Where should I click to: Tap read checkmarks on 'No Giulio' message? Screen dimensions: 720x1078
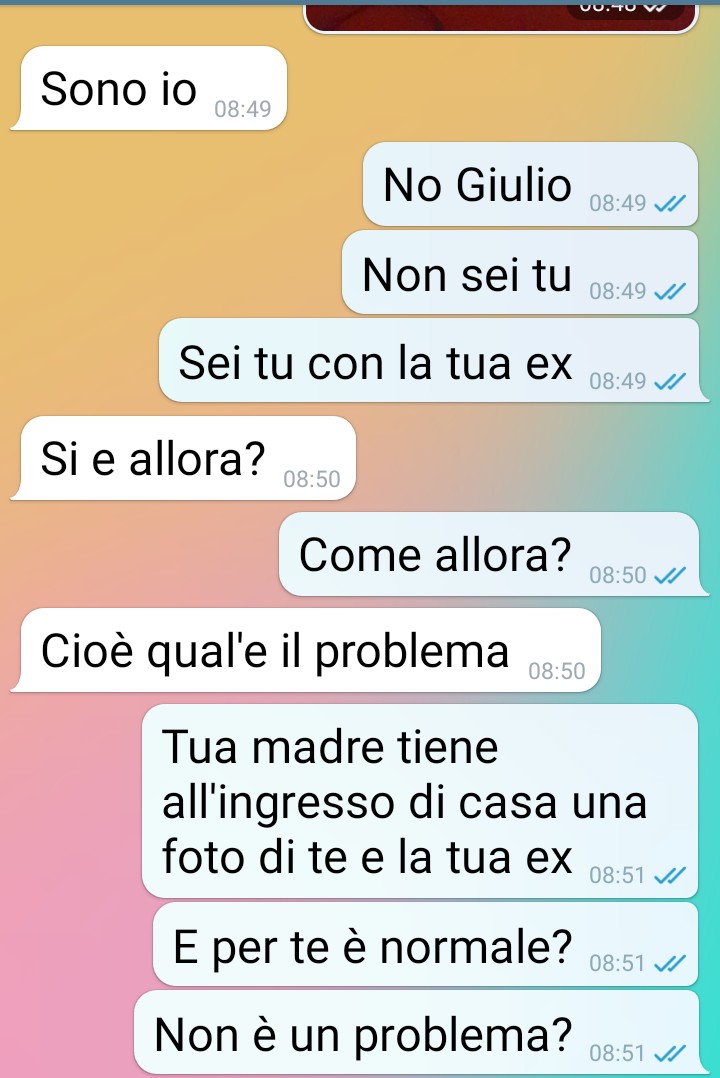(669, 204)
